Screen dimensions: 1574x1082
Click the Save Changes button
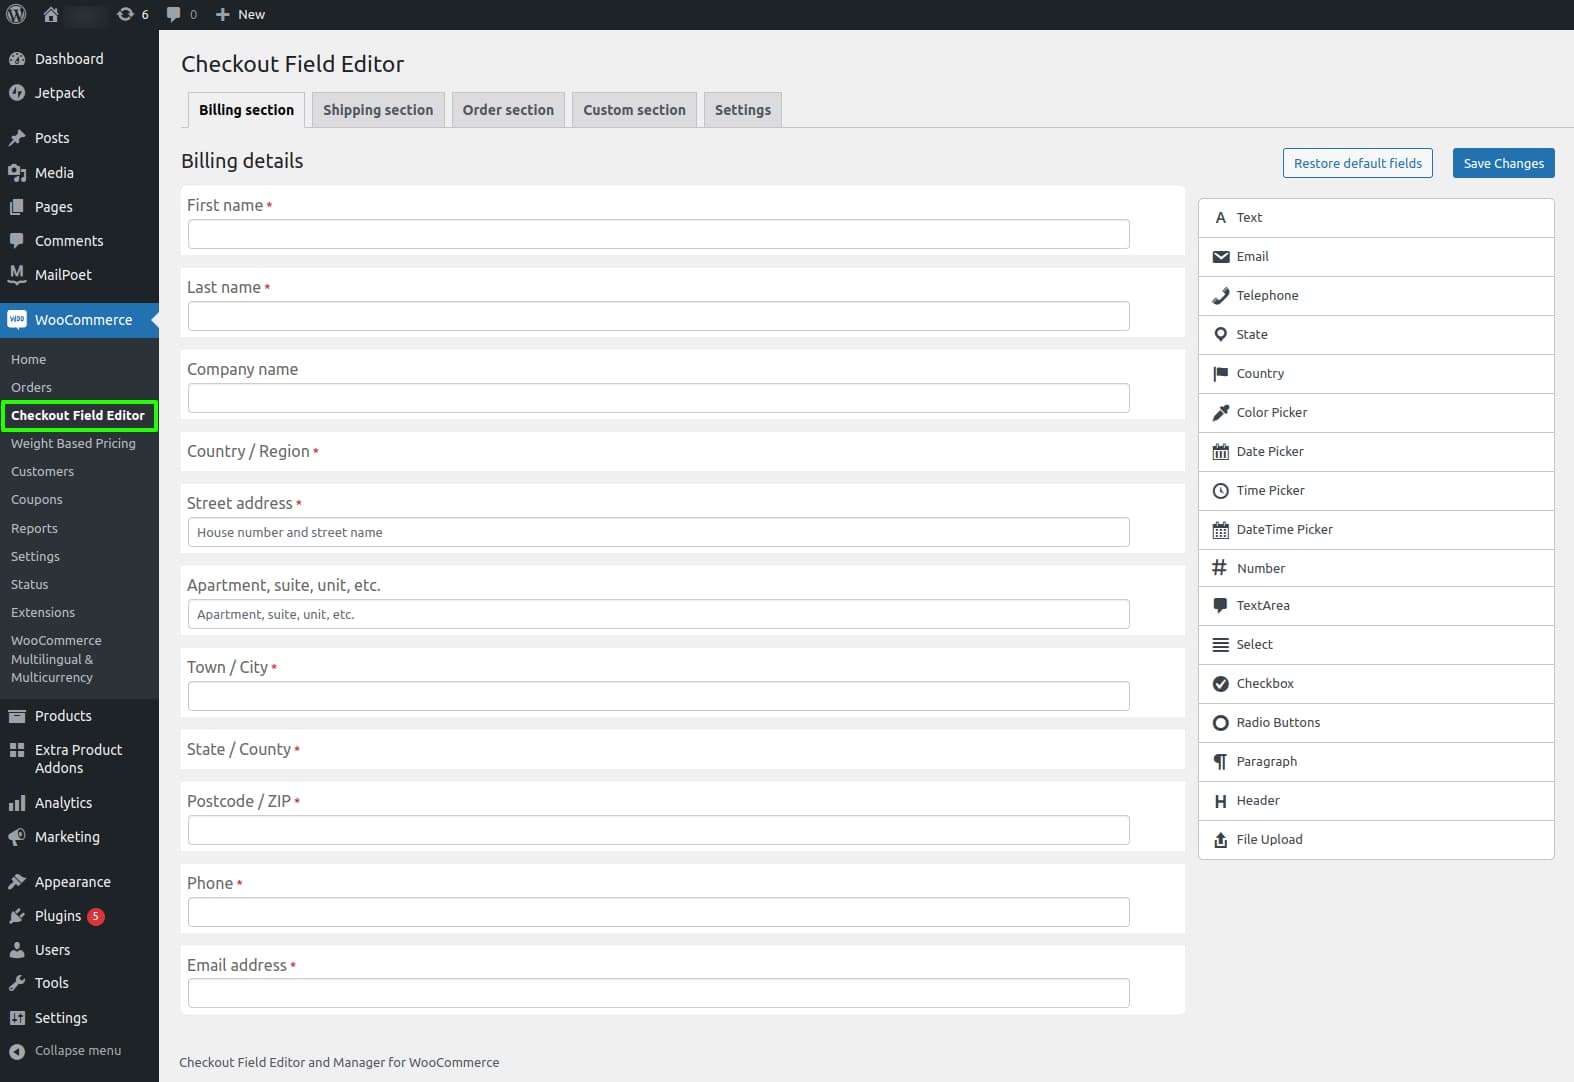click(1503, 163)
